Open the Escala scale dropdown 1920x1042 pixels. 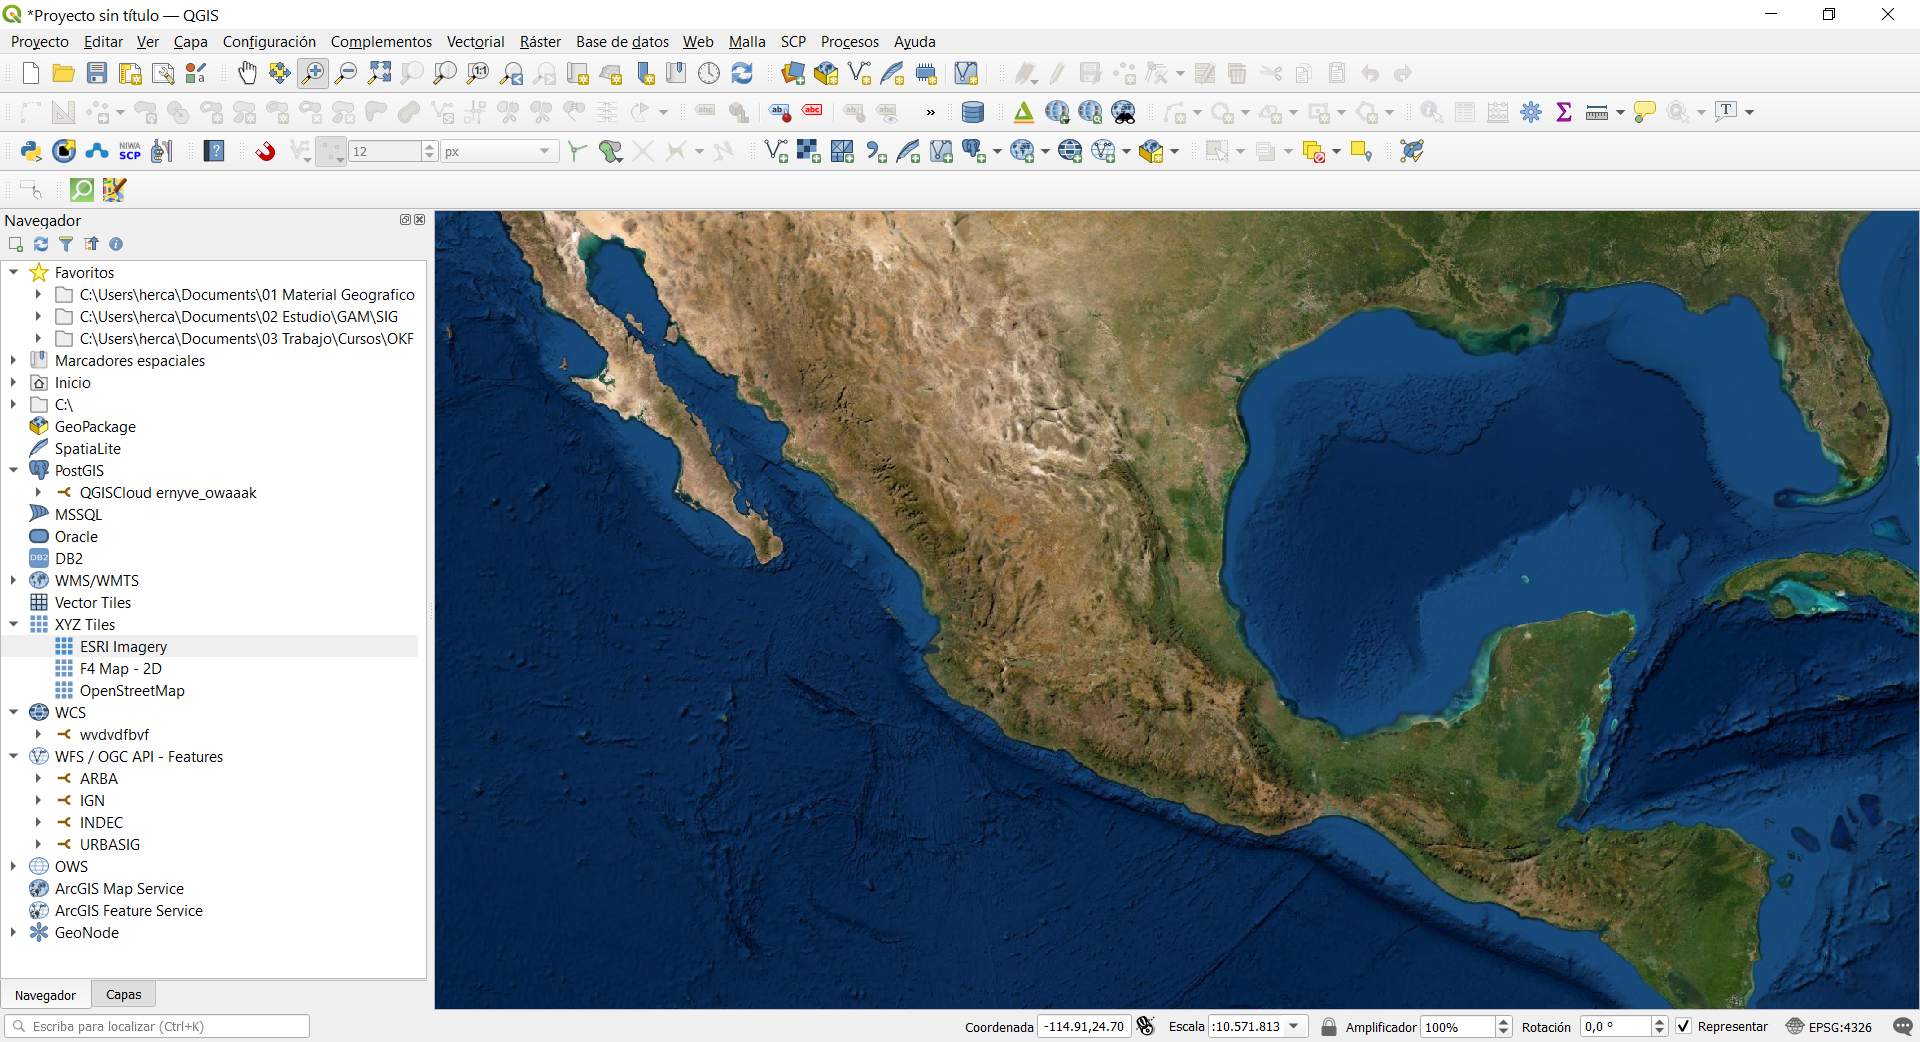point(1294,1026)
